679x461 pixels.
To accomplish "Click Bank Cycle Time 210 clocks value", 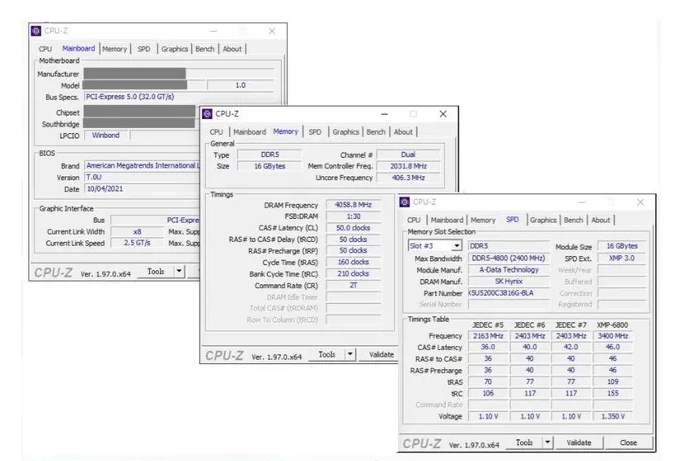I will coord(353,274).
